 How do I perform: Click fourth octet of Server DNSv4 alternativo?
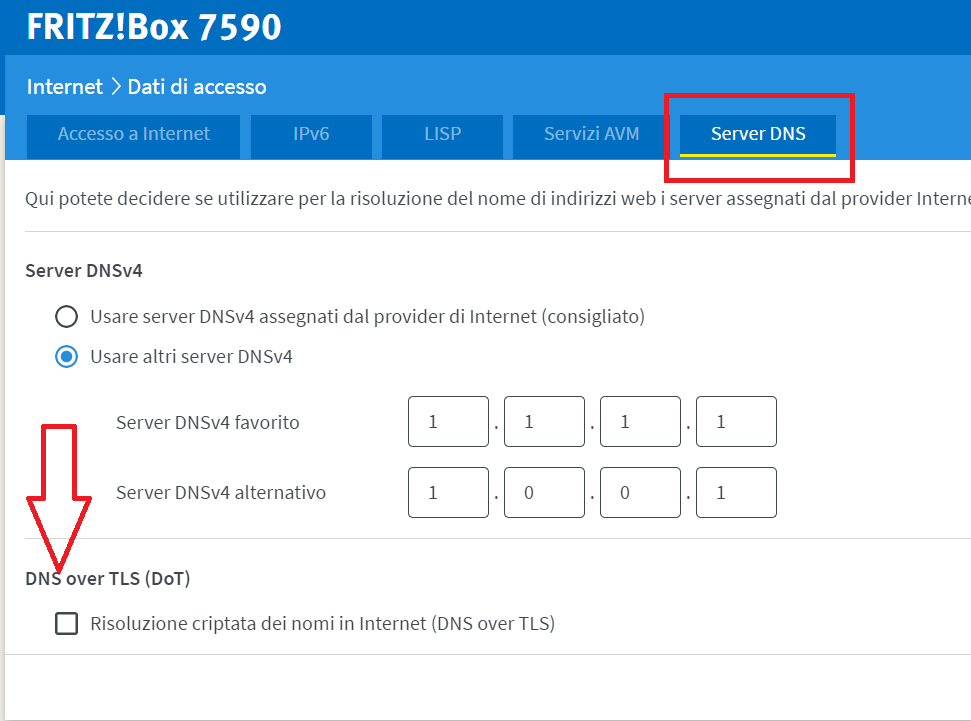click(736, 492)
